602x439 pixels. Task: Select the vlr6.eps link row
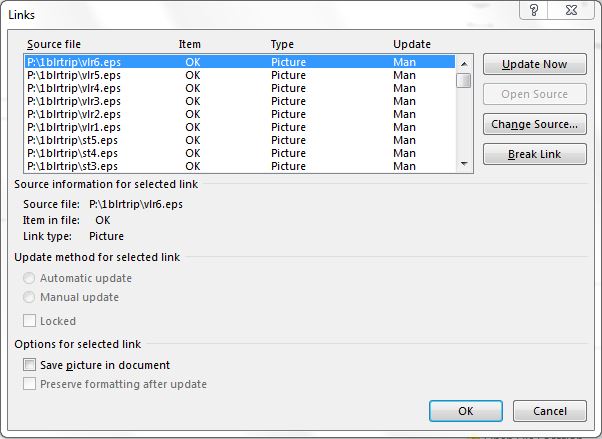[x=240, y=62]
